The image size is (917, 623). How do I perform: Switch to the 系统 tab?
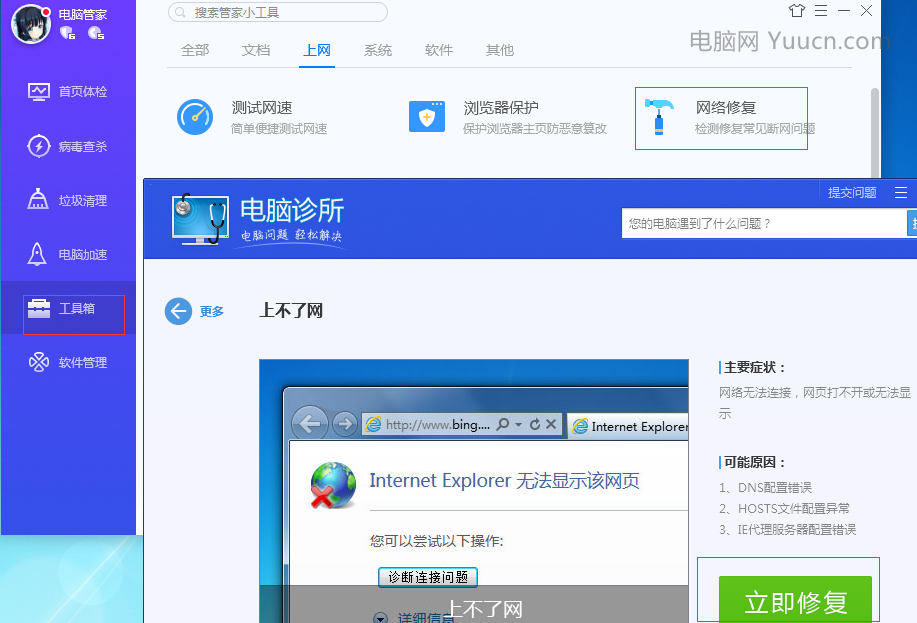[x=378, y=50]
